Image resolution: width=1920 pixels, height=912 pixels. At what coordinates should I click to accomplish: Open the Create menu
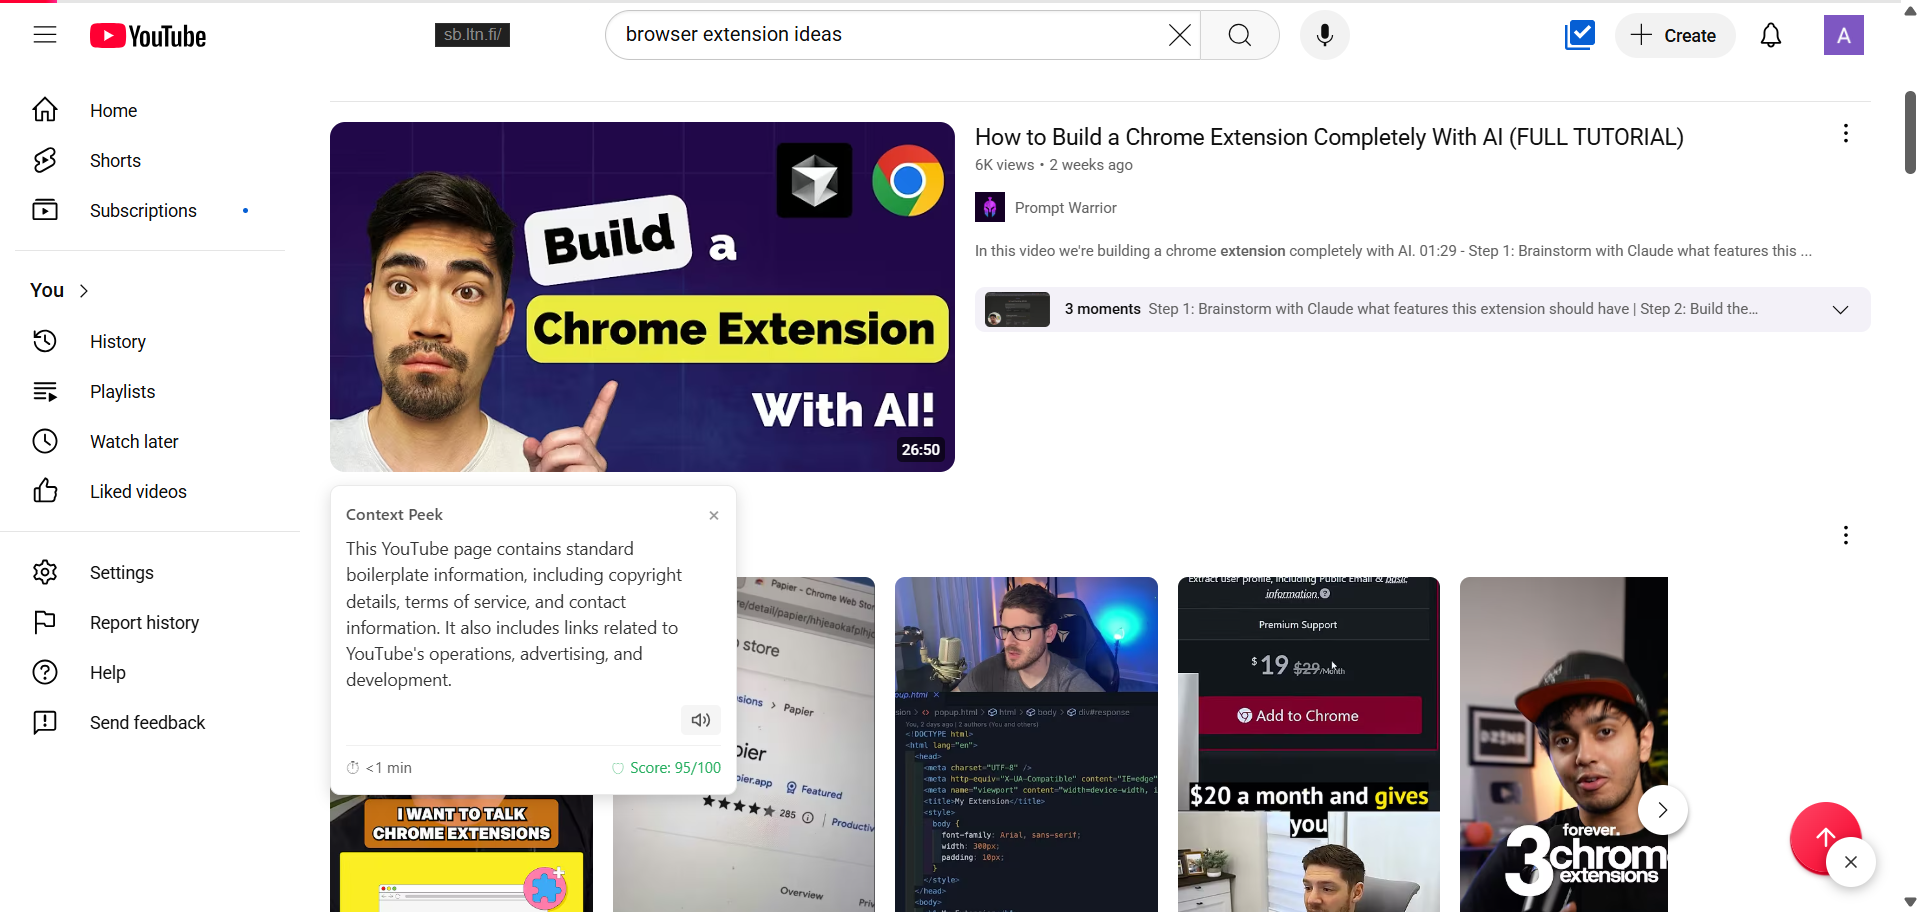[x=1674, y=35]
